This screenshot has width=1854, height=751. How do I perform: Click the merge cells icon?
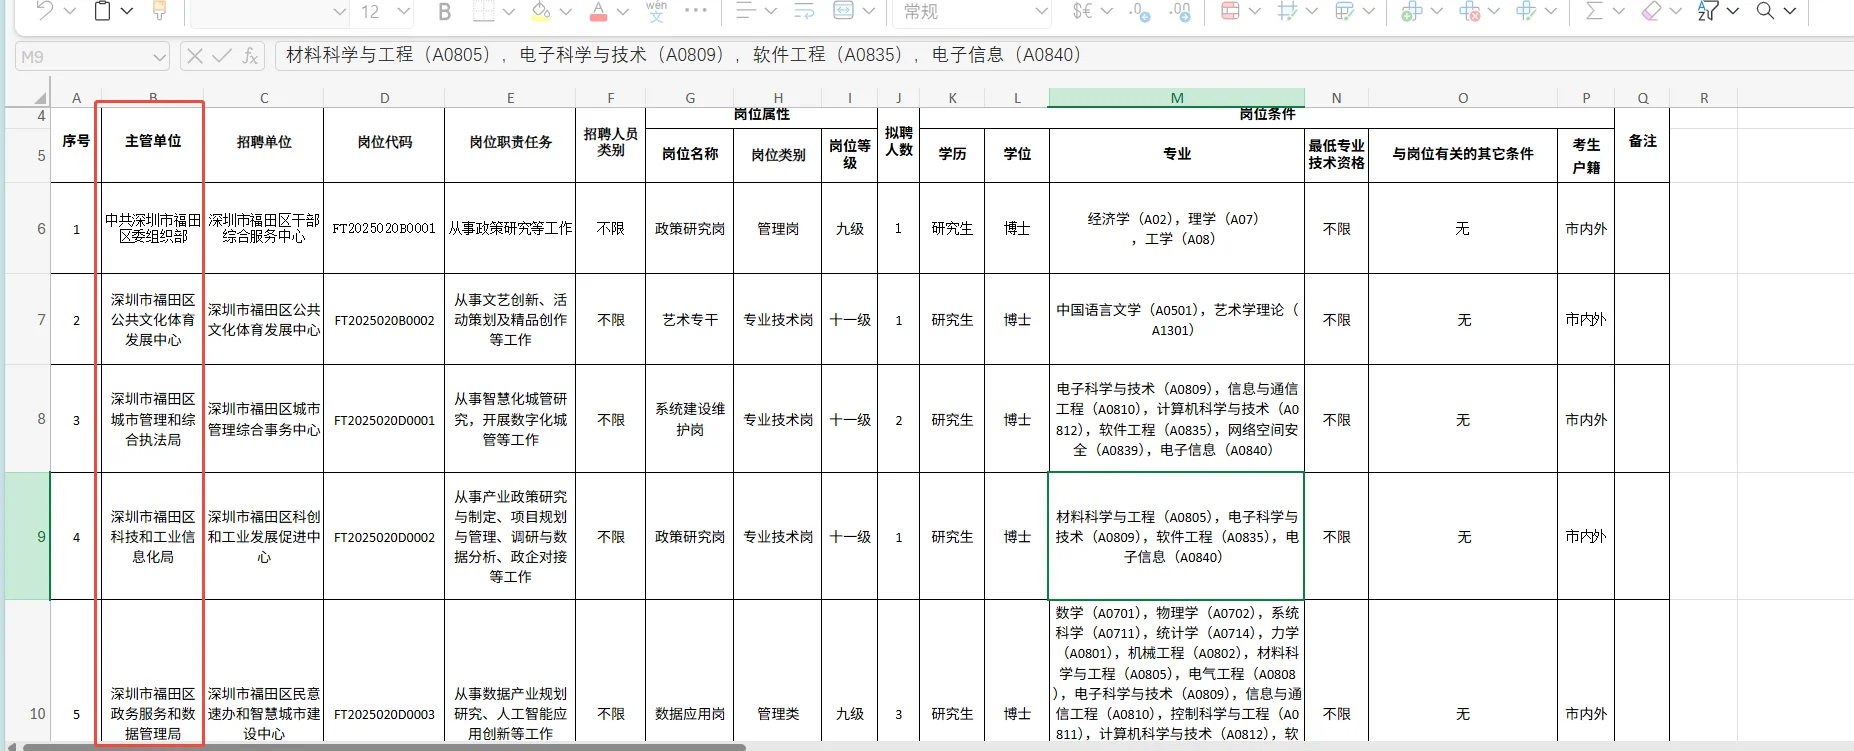coord(844,11)
